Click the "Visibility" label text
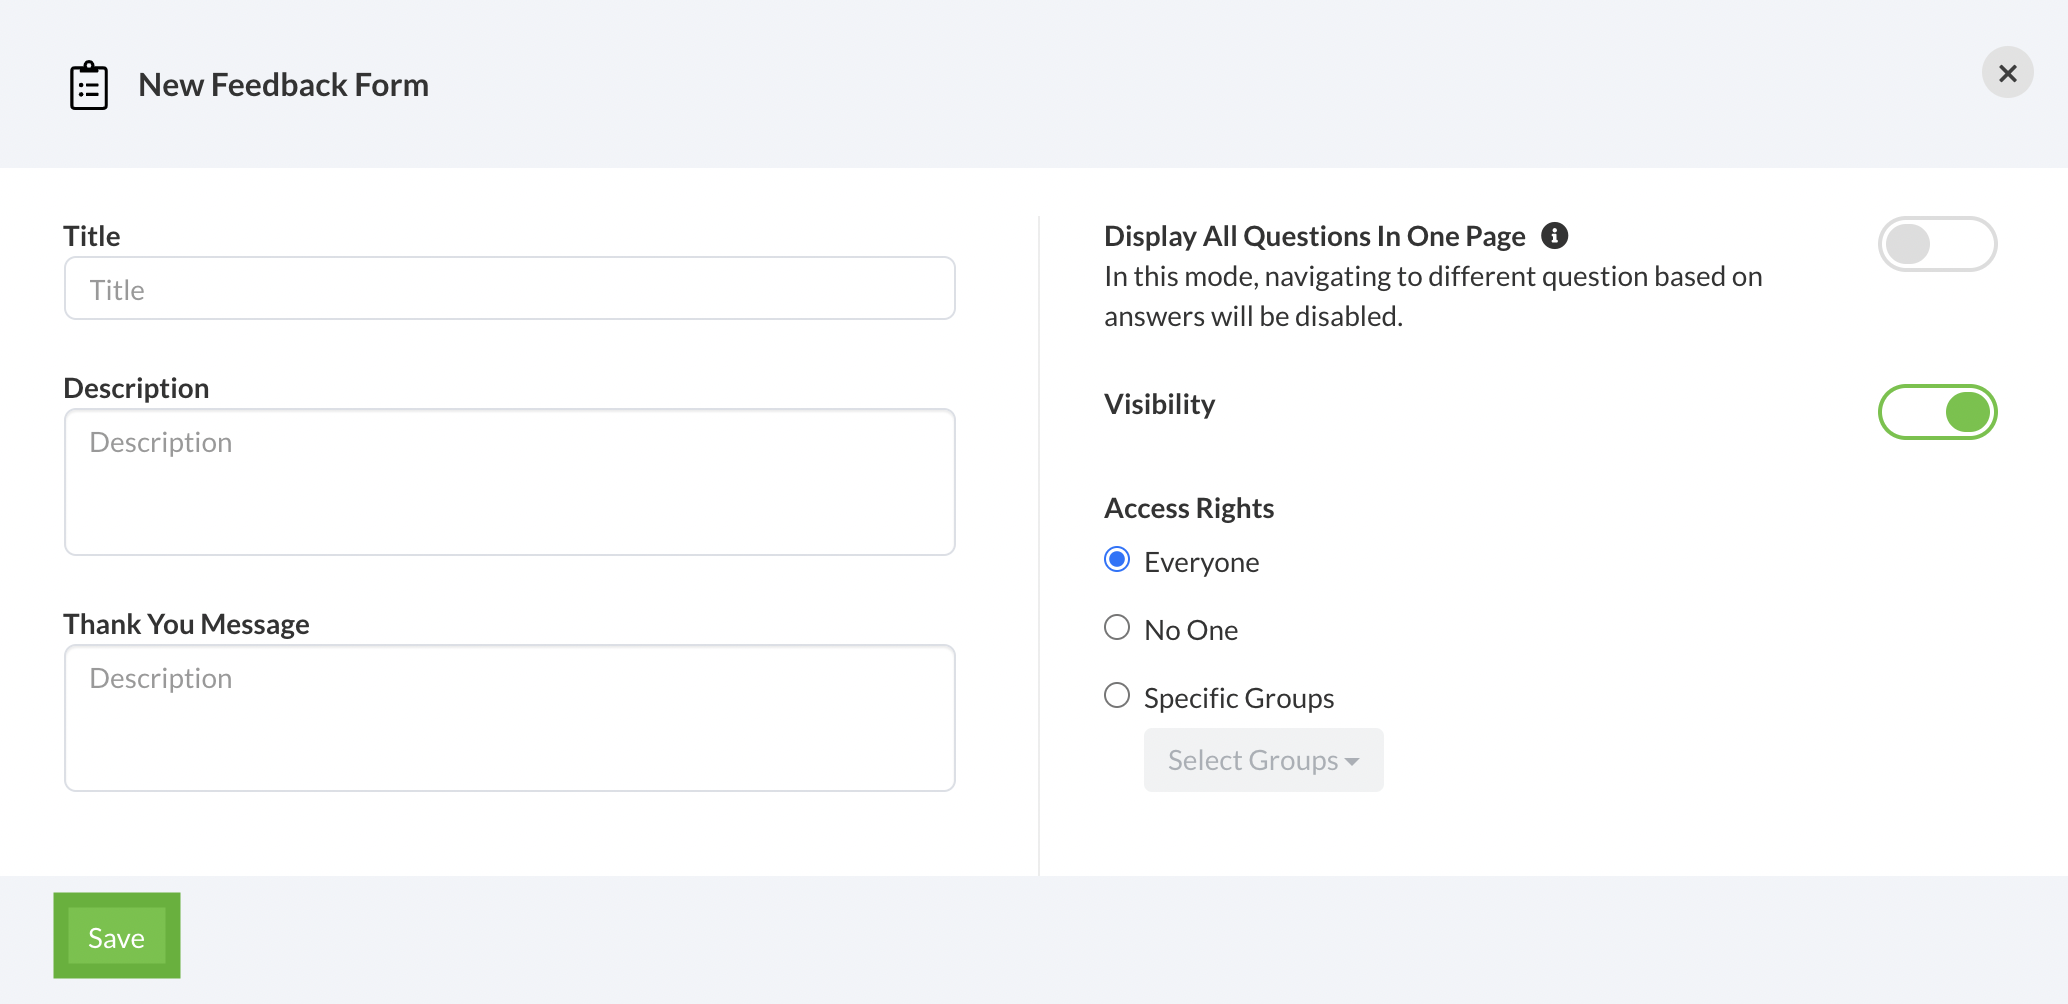This screenshot has height=1004, width=2068. (1159, 404)
